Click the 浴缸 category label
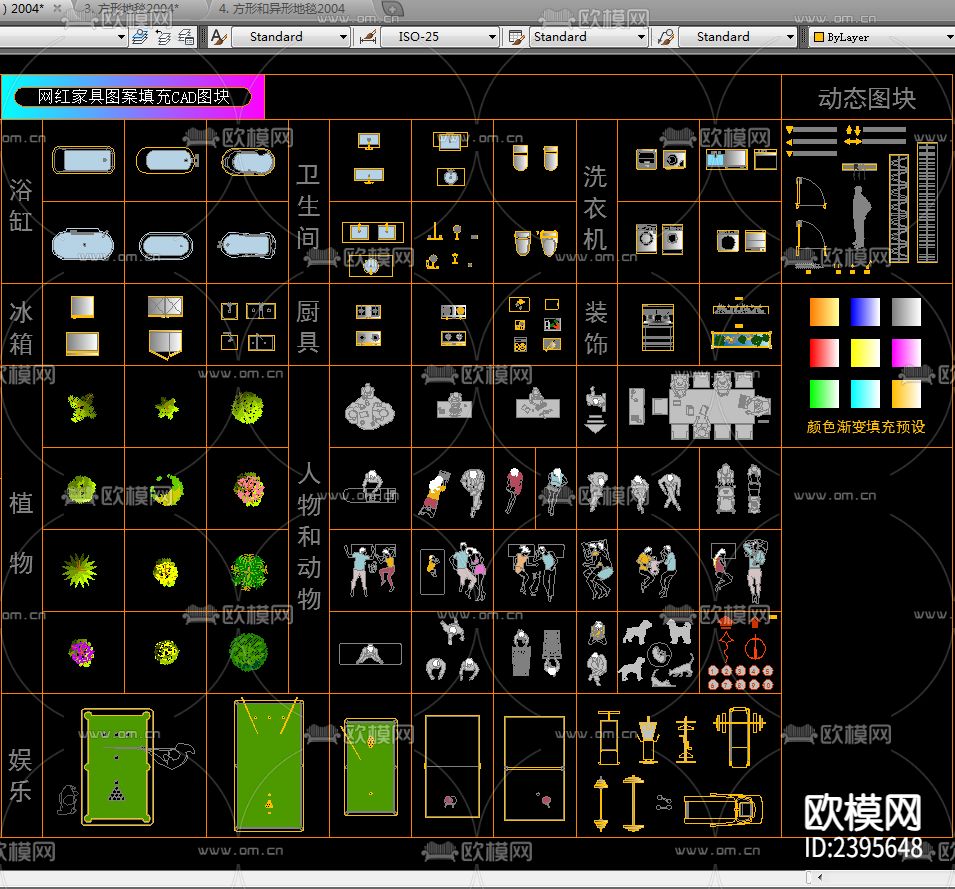Image resolution: width=955 pixels, height=889 pixels. pos(21,205)
